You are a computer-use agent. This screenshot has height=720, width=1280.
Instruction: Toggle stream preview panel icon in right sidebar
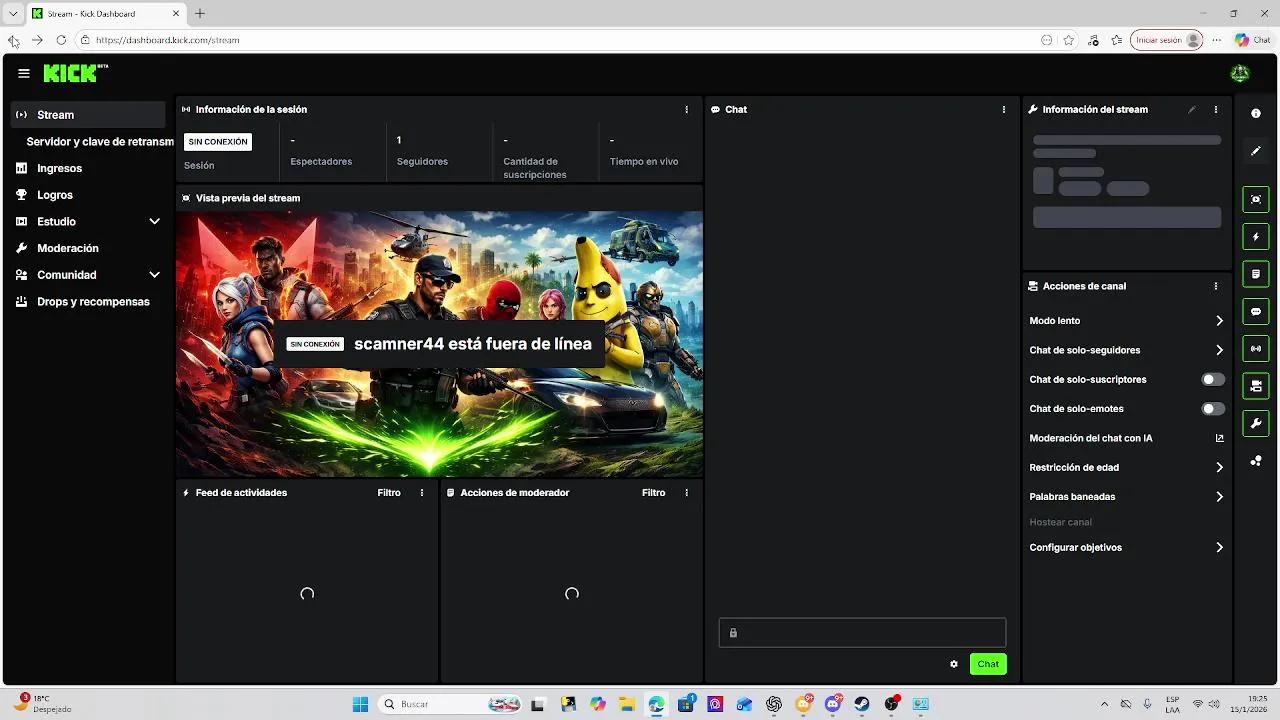click(x=1256, y=199)
